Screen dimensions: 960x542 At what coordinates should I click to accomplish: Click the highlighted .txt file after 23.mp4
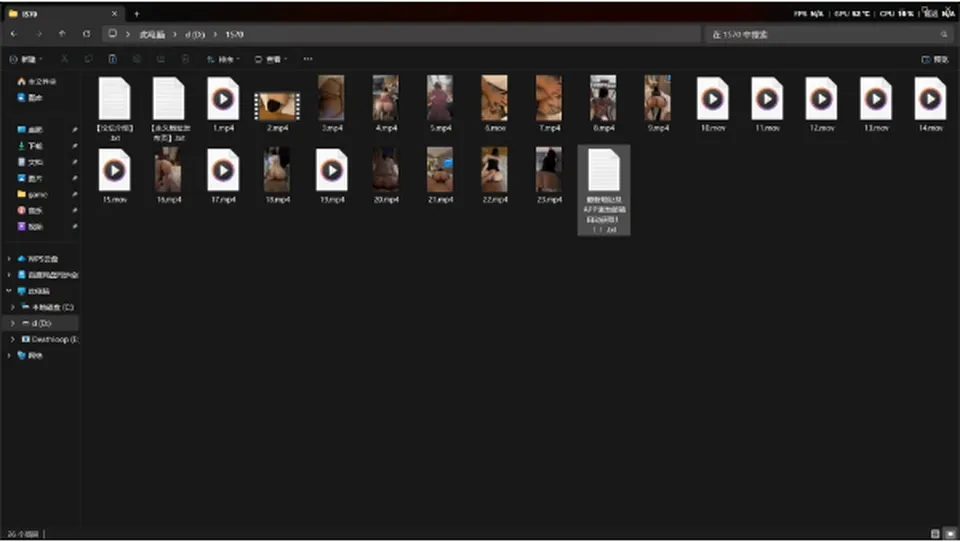pyautogui.click(x=604, y=190)
